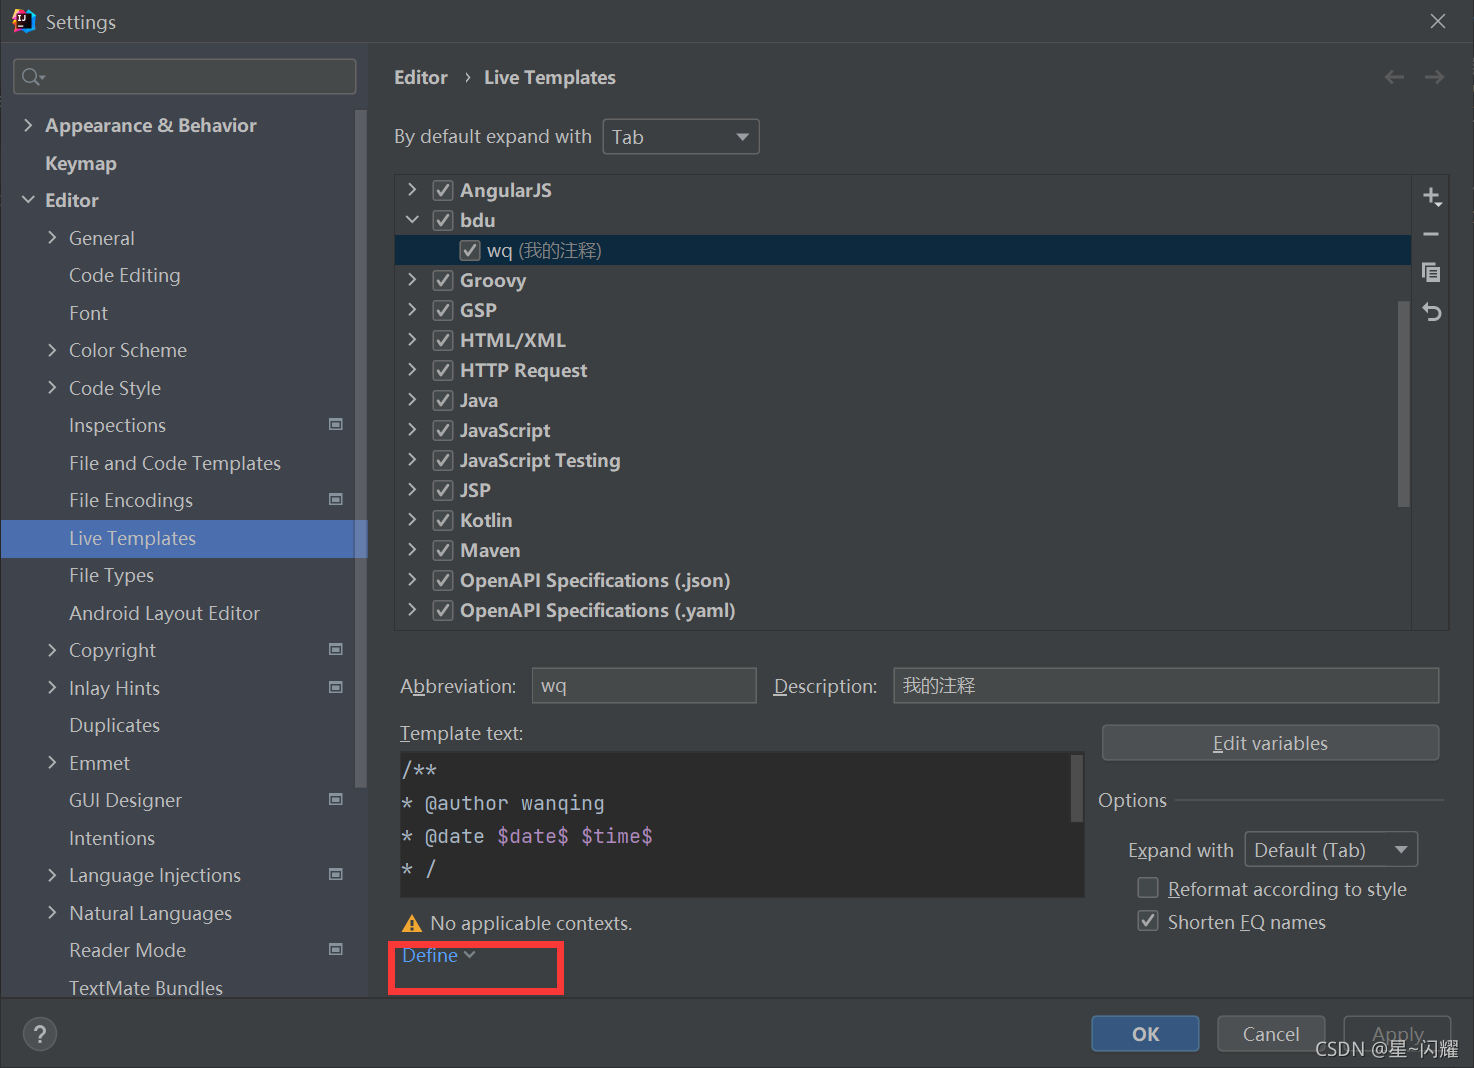The height and width of the screenshot is (1068, 1474).
Task: Toggle the Java template group checkbox
Action: click(x=443, y=400)
